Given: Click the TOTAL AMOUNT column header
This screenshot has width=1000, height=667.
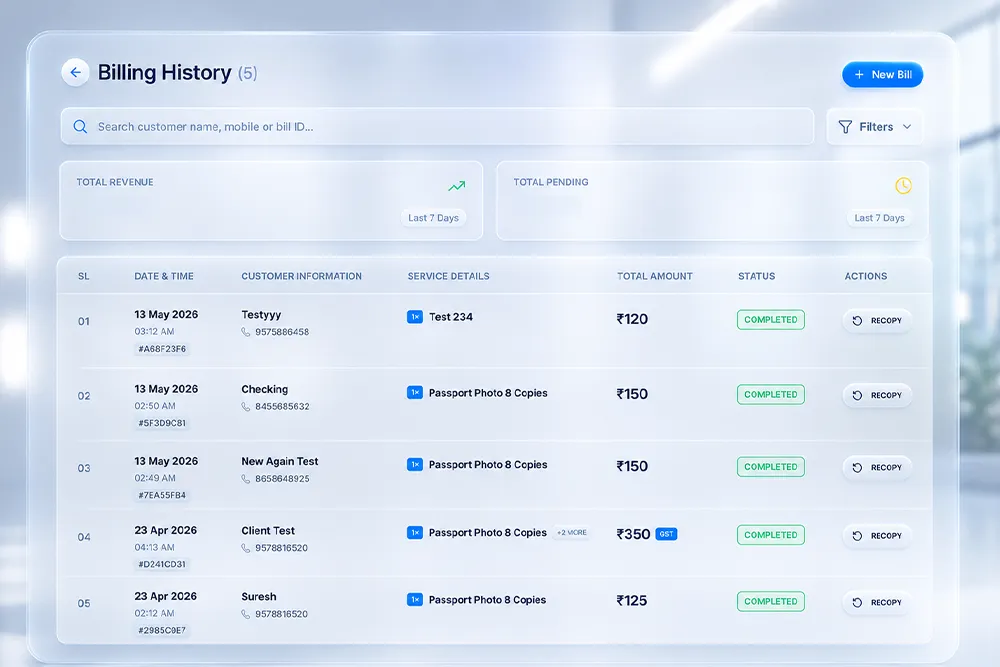Looking at the screenshot, I should point(655,276).
